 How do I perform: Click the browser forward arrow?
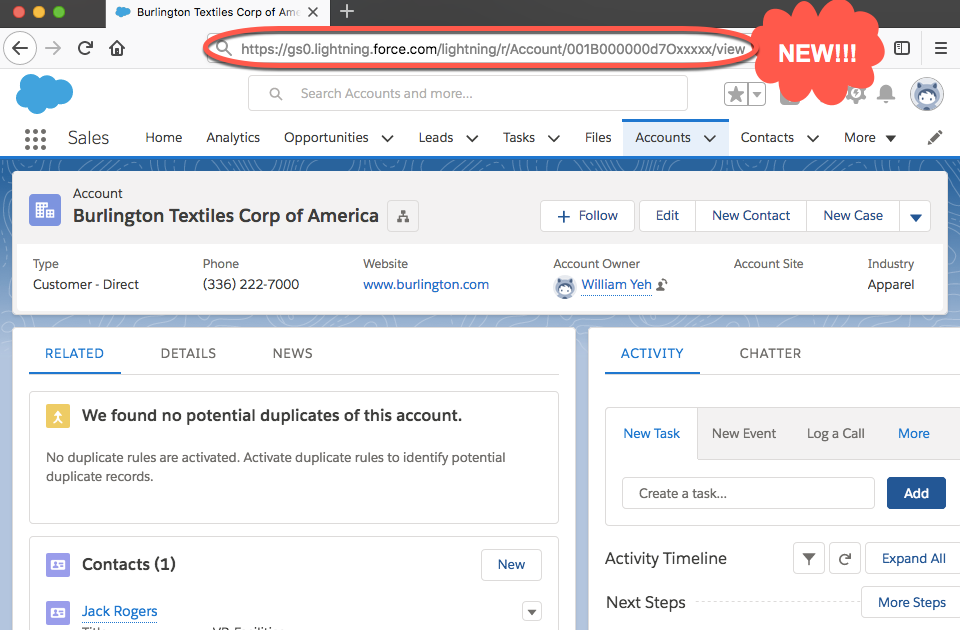(53, 48)
